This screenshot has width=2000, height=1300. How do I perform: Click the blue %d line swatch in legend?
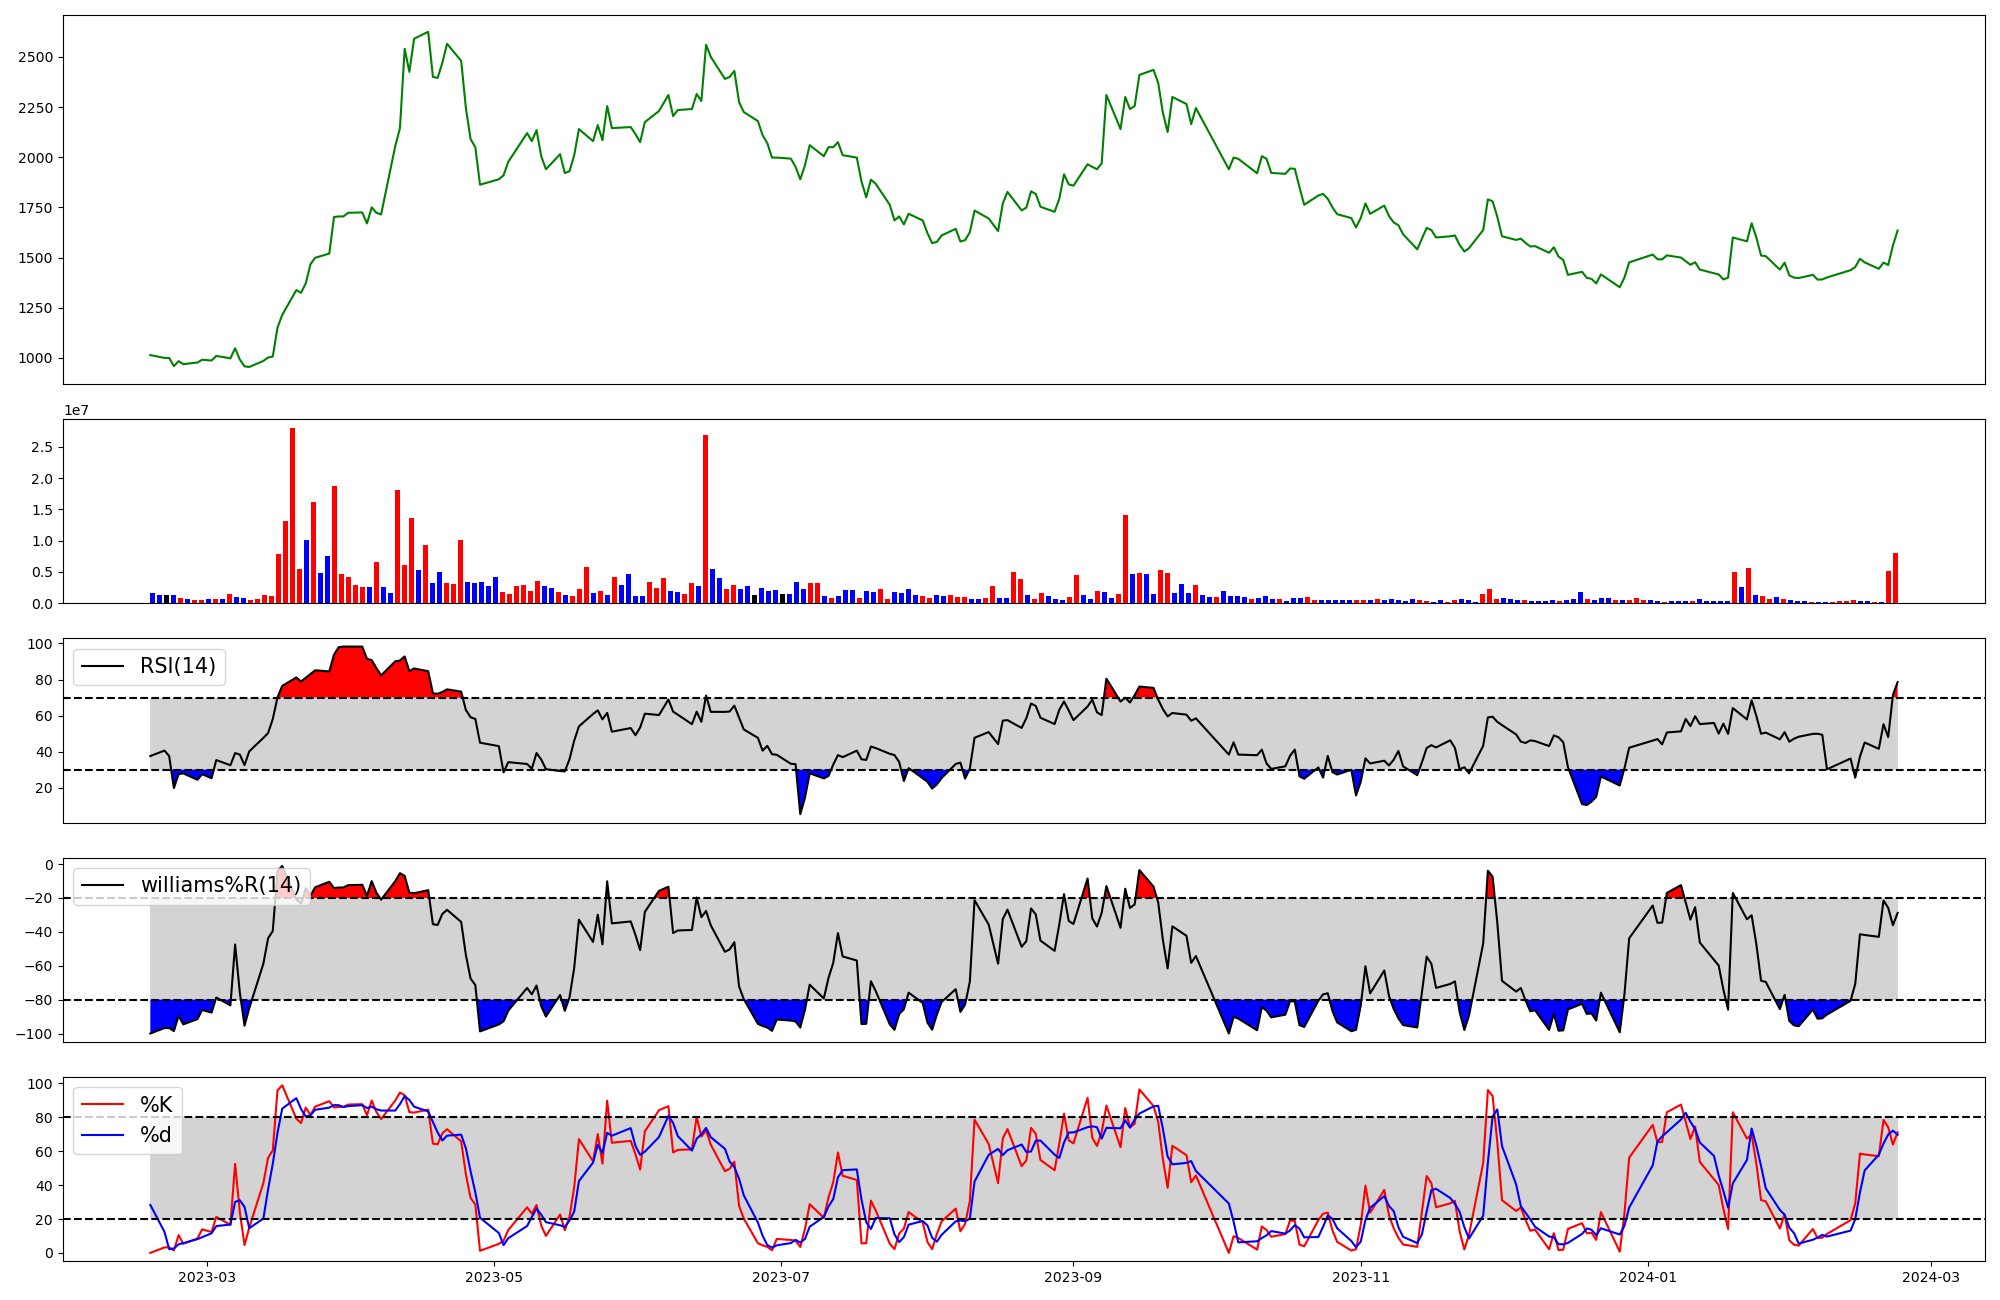click(x=103, y=1135)
